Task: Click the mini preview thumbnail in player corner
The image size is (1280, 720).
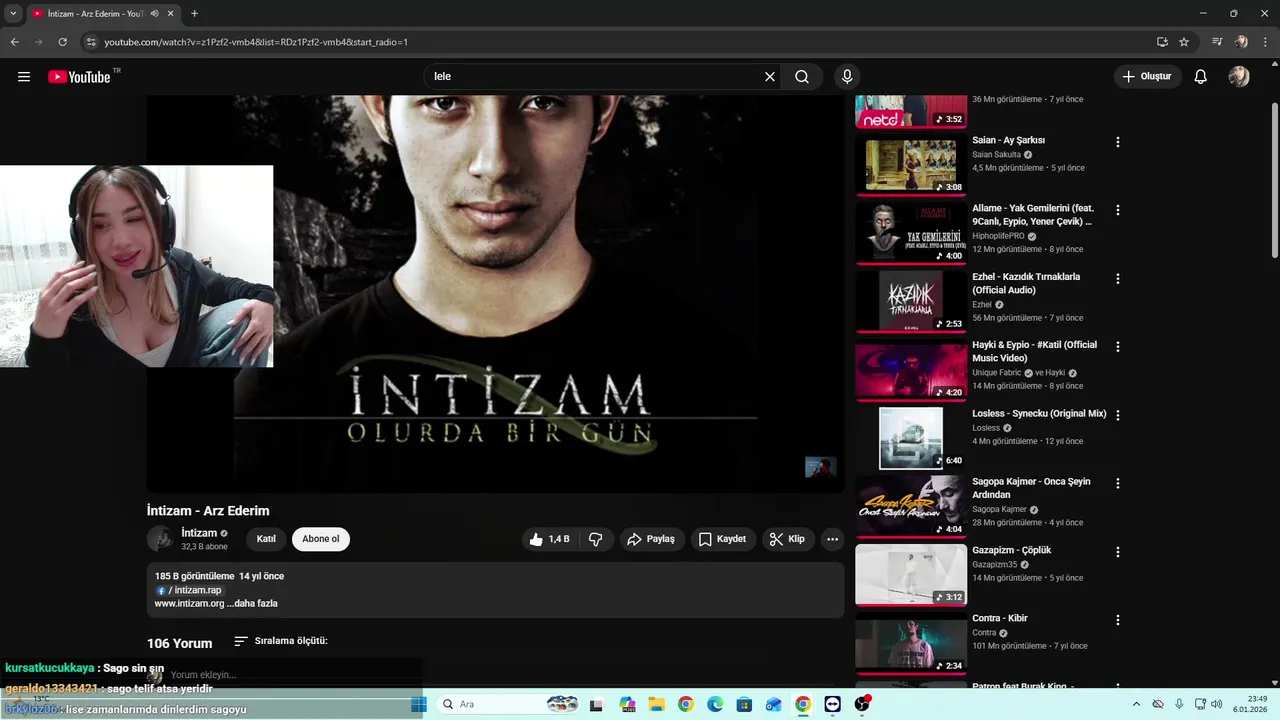Action: click(x=821, y=467)
